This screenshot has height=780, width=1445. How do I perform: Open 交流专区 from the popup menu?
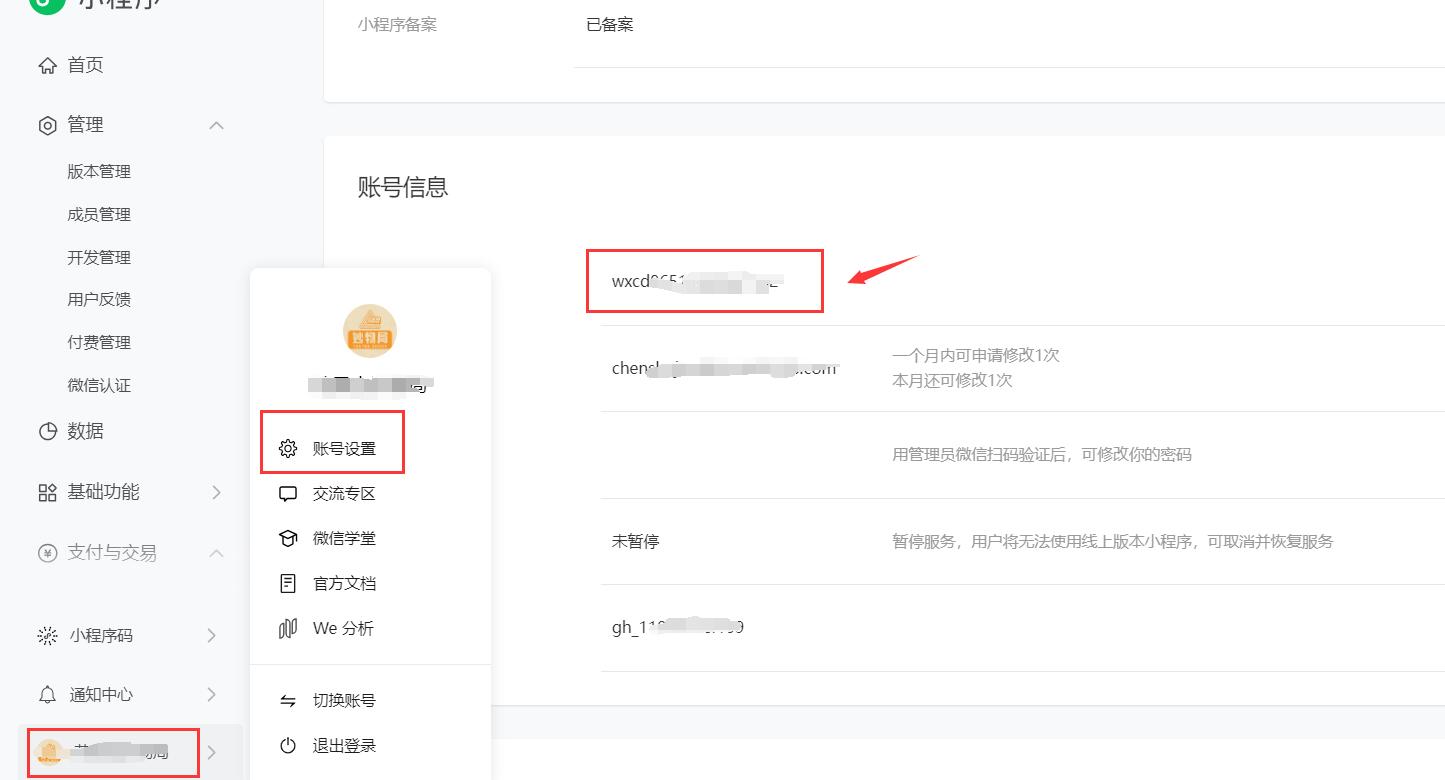(344, 494)
